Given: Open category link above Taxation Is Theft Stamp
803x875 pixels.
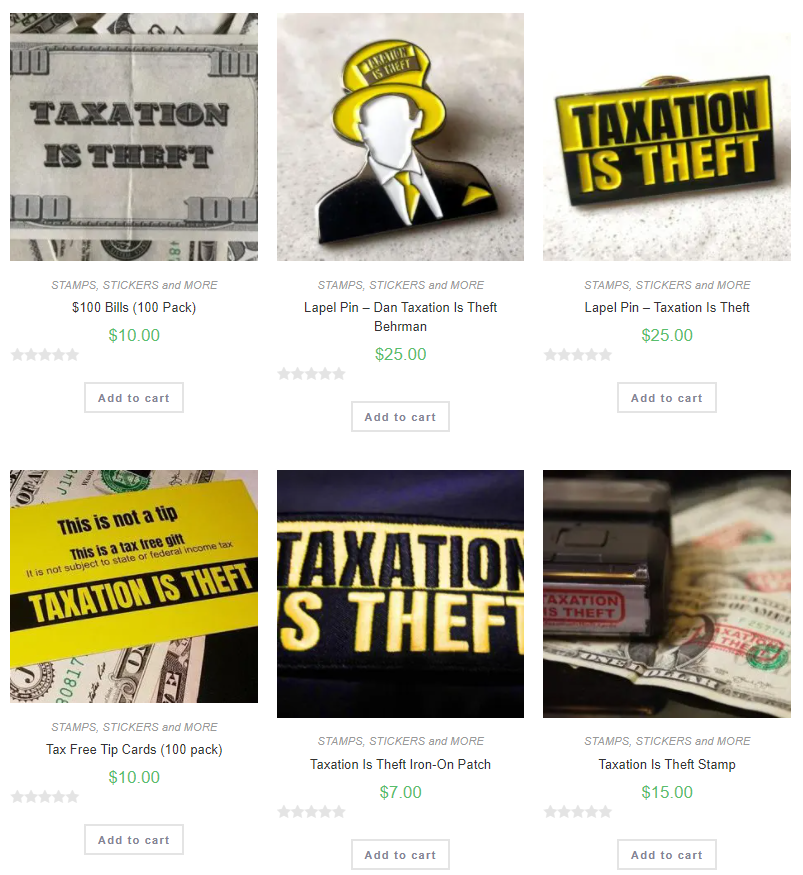Looking at the screenshot, I should pos(667,741).
